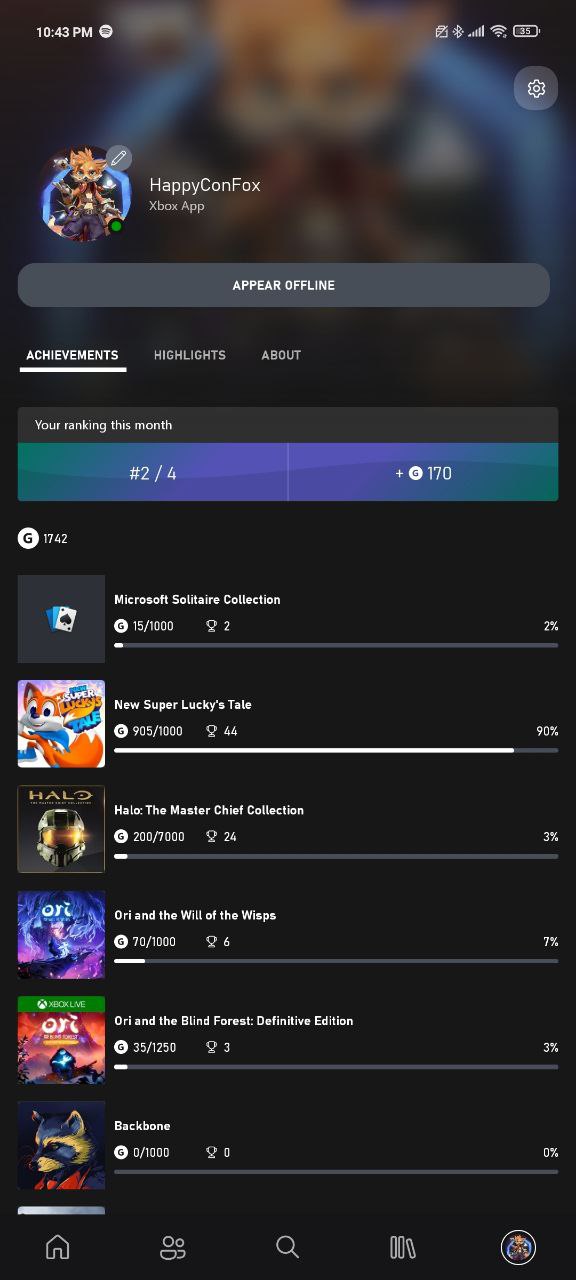
Task: Open Halo: The Master Chief Collection entry
Action: point(288,829)
